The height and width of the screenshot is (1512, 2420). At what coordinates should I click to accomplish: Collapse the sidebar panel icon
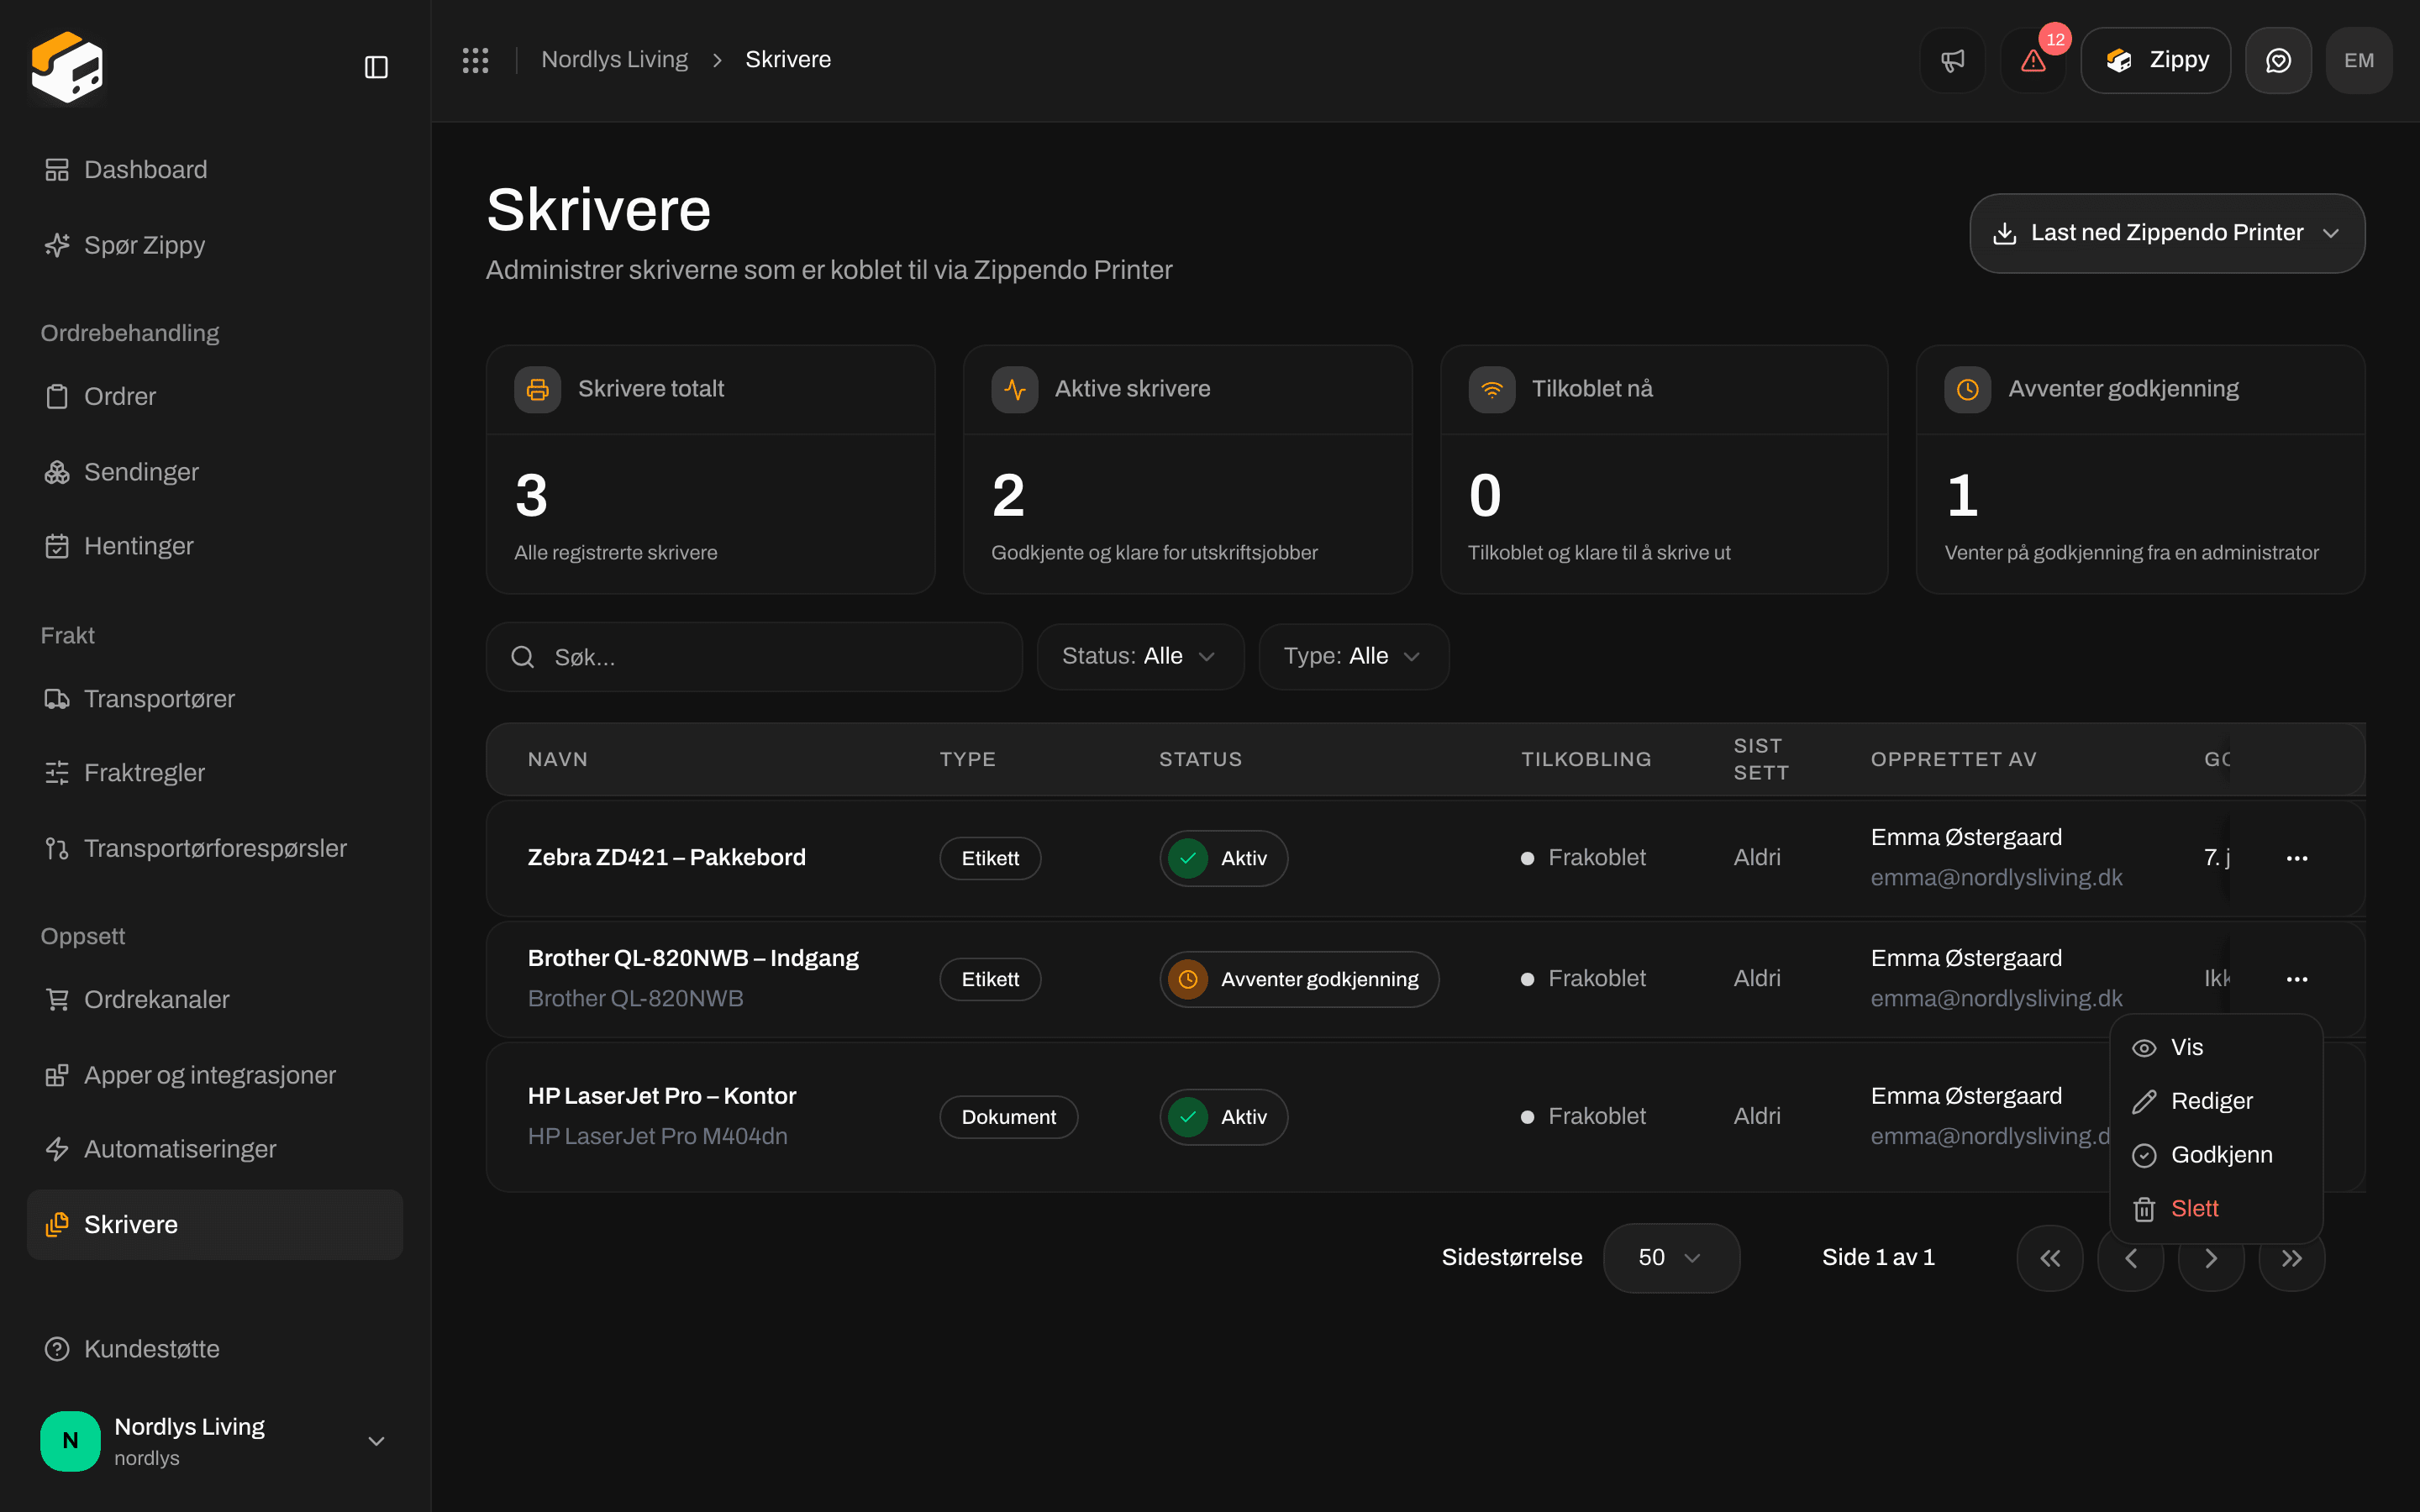pos(376,67)
